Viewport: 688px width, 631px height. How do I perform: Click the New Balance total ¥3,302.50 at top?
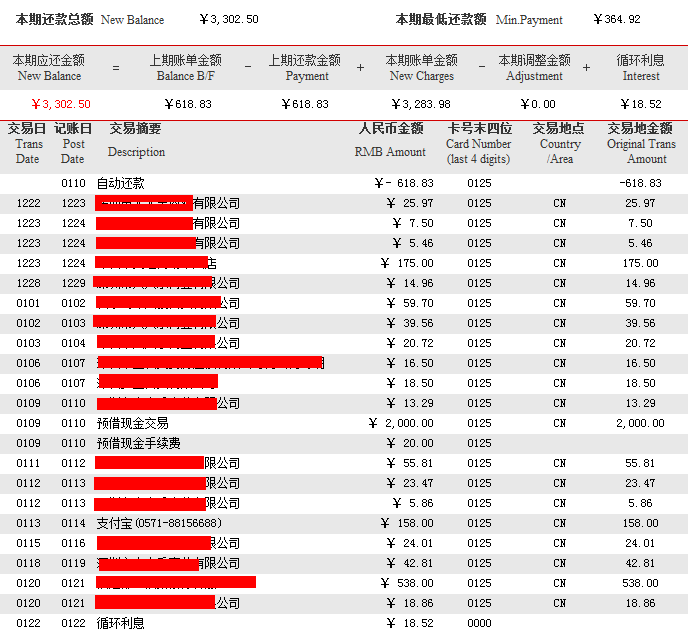click(x=229, y=19)
